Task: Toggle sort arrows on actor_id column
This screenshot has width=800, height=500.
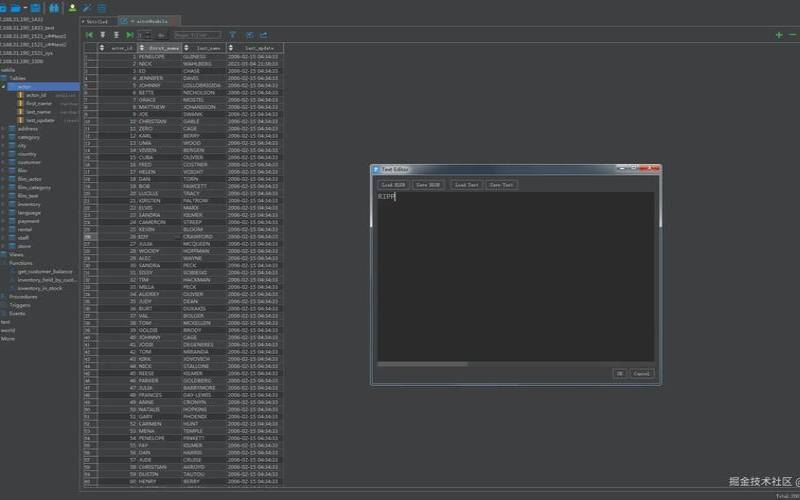Action: click(x=102, y=48)
